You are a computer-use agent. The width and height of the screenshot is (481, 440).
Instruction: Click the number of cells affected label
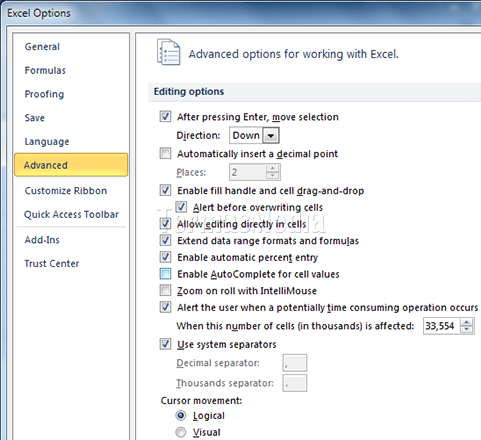pos(295,326)
